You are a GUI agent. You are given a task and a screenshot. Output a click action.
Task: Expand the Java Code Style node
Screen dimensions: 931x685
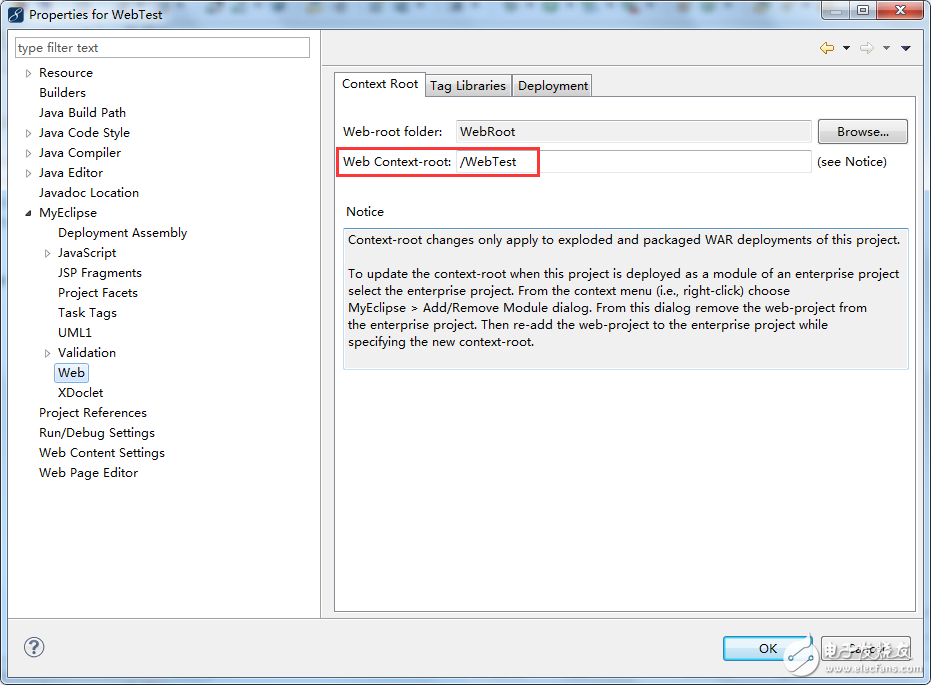28,133
